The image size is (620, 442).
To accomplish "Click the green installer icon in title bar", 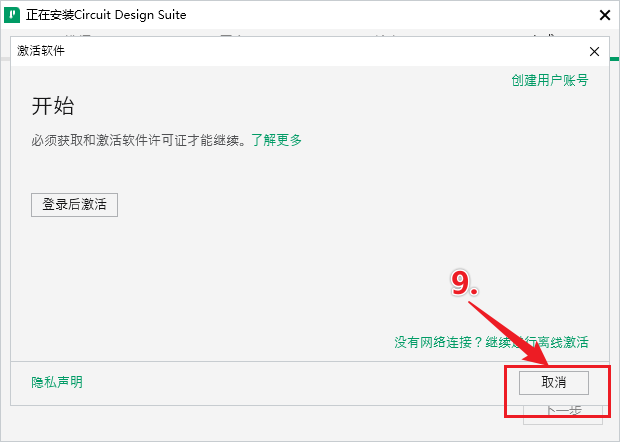I will (12, 15).
